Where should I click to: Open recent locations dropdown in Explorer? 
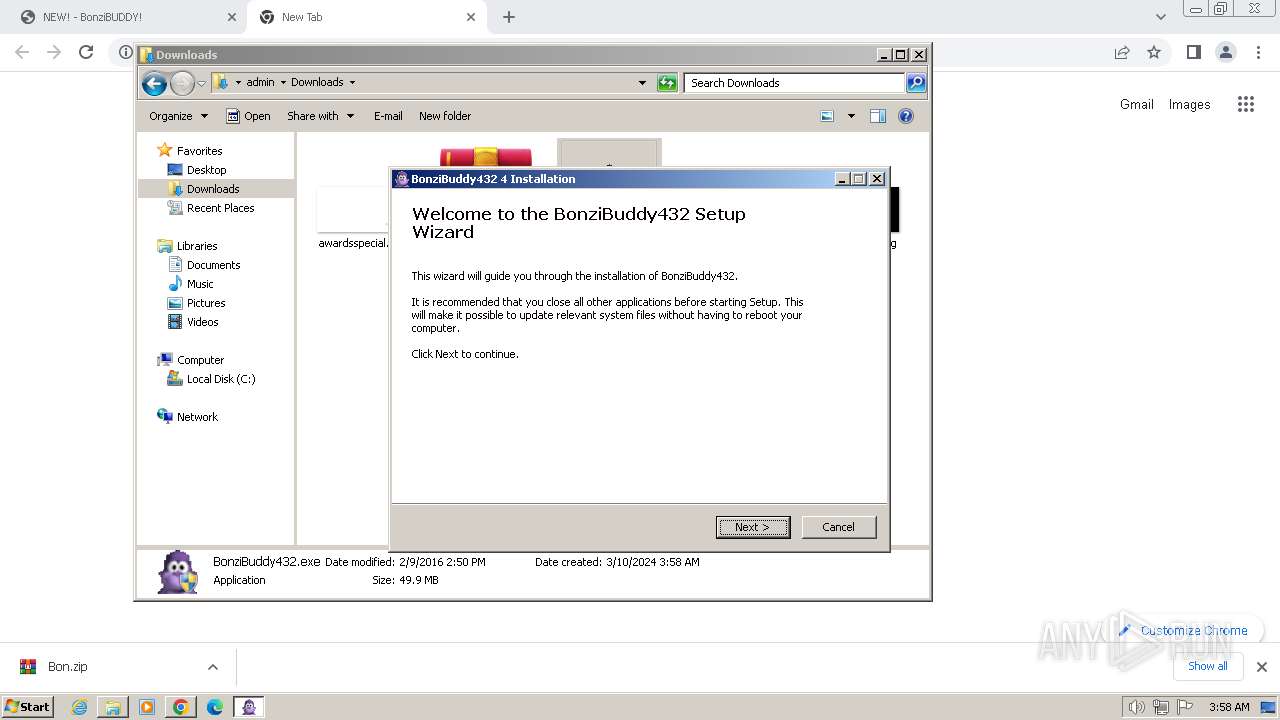tap(201, 83)
